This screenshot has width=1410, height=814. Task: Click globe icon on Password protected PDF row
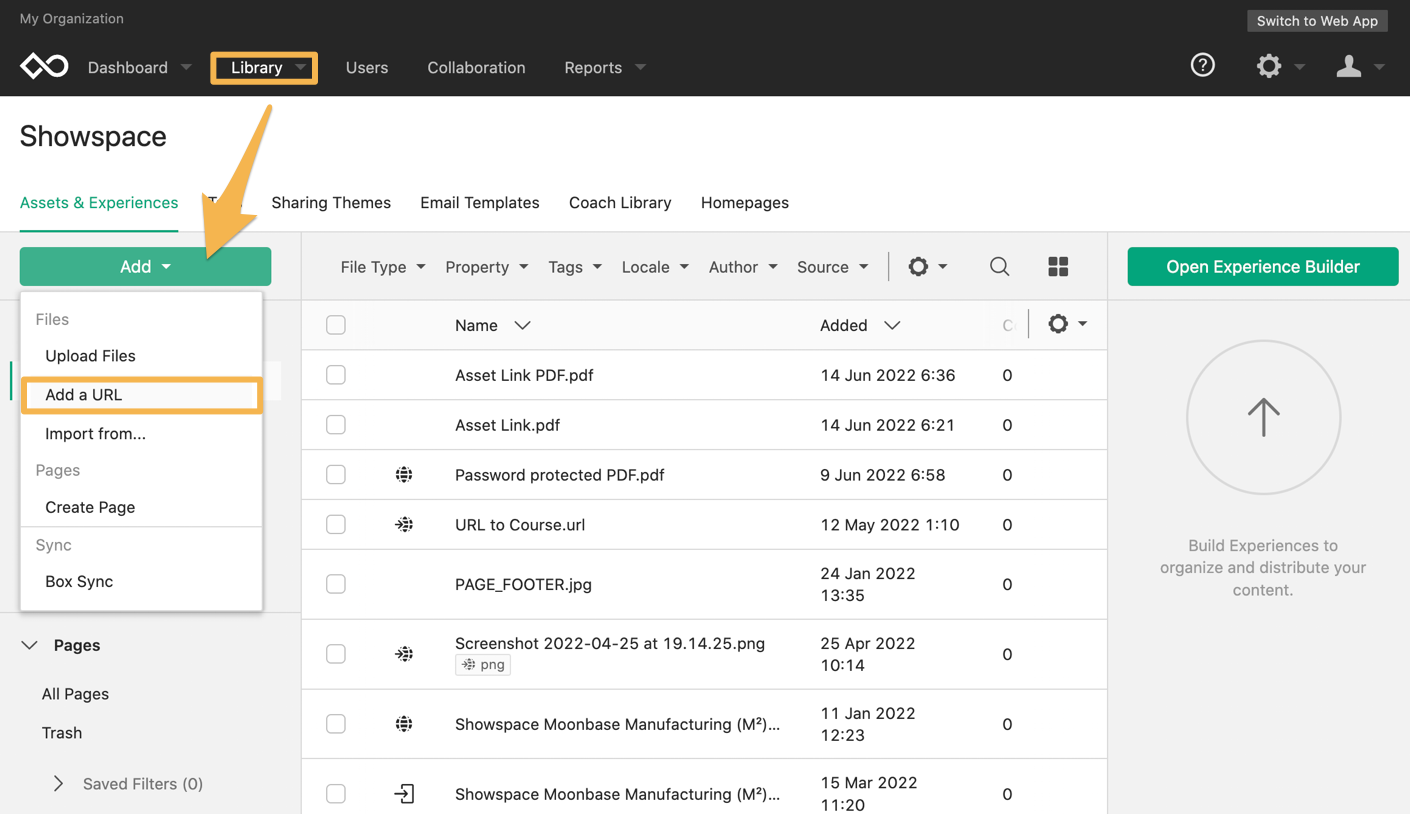(404, 475)
